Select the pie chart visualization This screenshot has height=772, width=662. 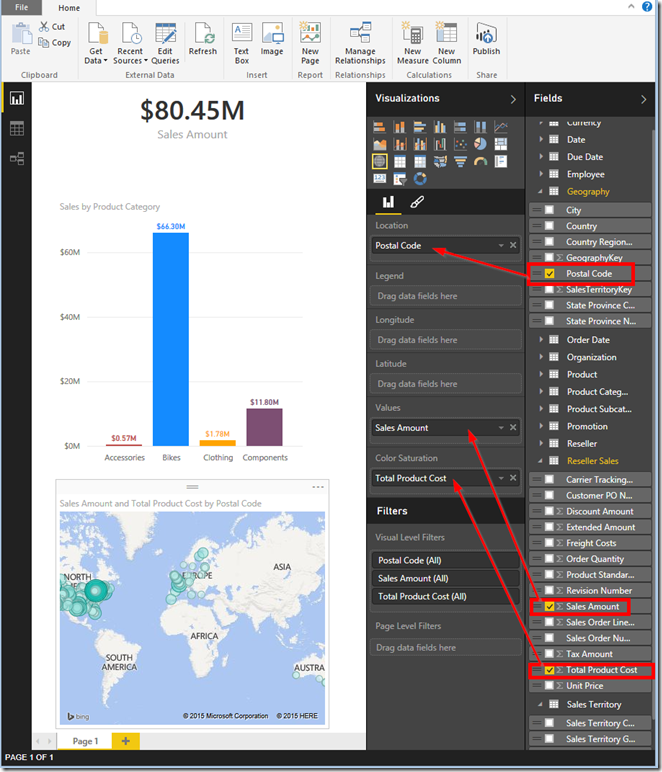point(480,144)
